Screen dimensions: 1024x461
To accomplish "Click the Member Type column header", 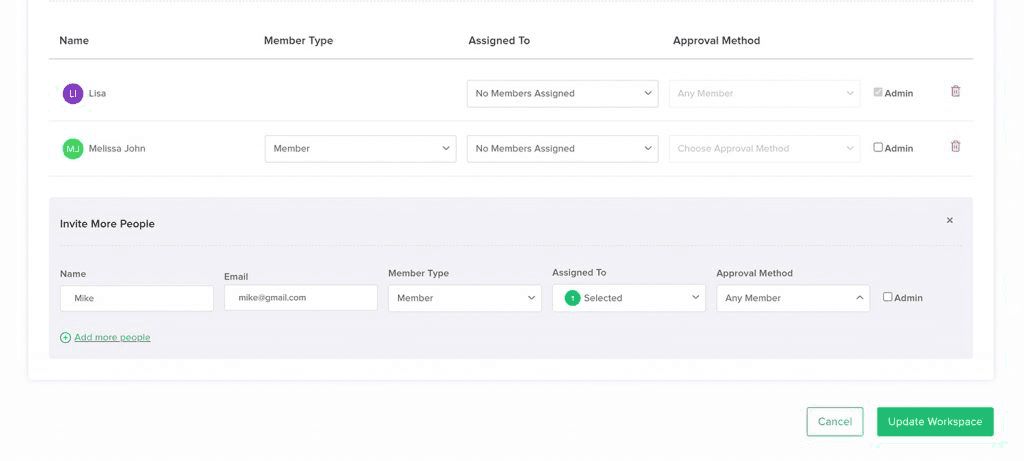I will 298,40.
